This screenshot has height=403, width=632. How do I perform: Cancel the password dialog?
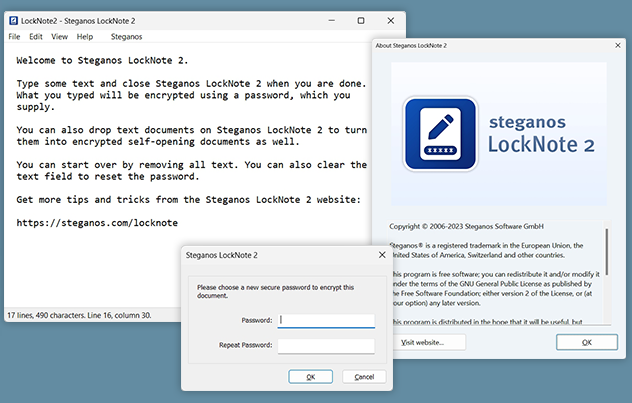pyautogui.click(x=364, y=377)
